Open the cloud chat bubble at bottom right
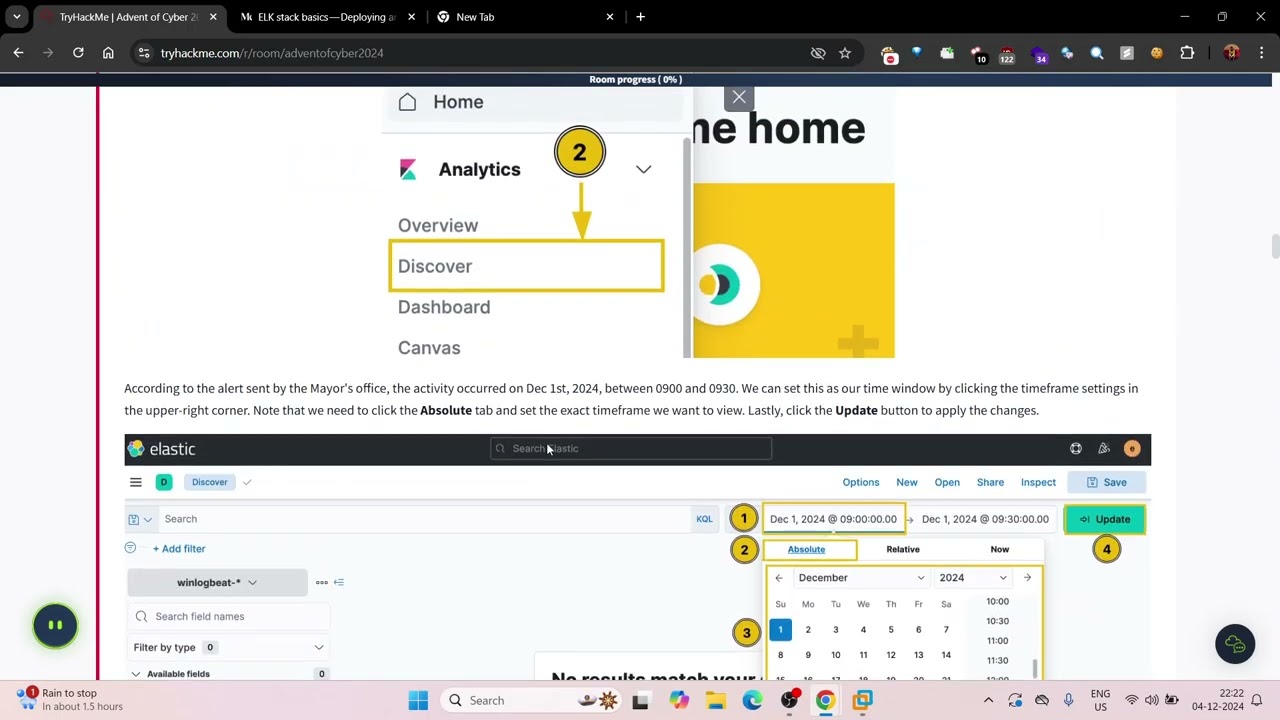The image size is (1280, 720). point(1235,644)
